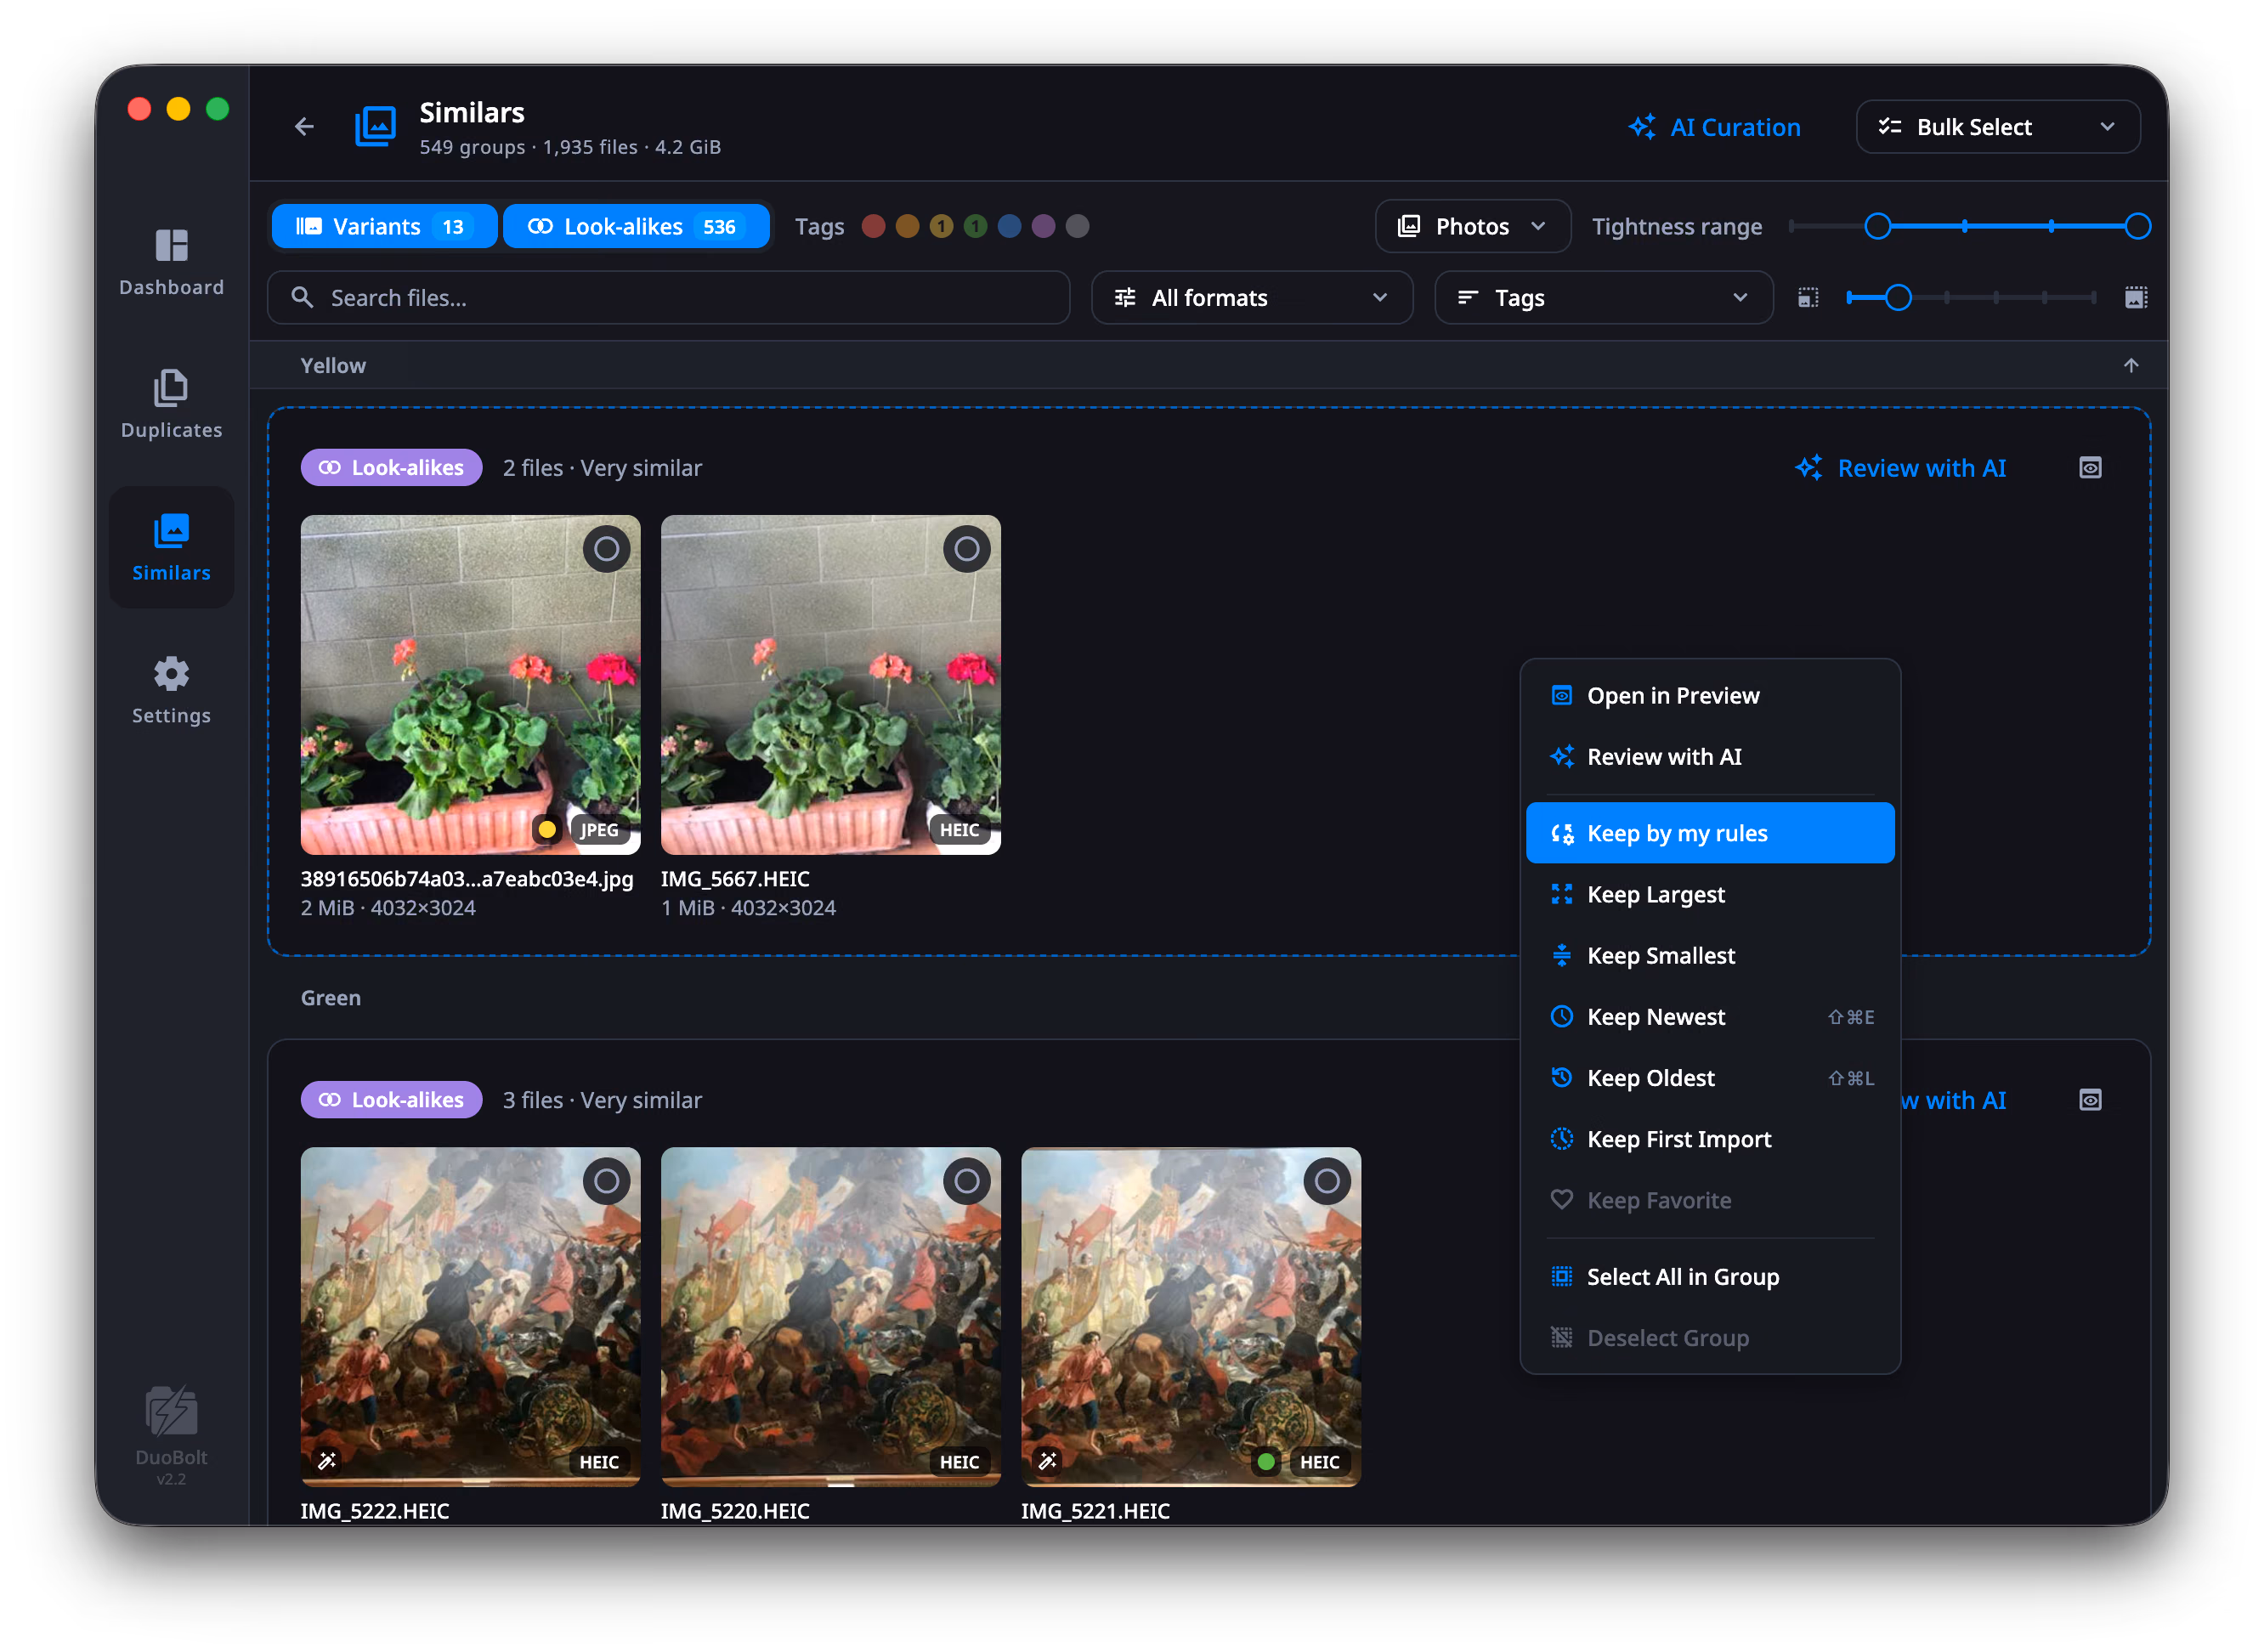Toggle selection of the 38916506b74a03 JPEG photo
This screenshot has height=1652, width=2264.
pos(606,549)
